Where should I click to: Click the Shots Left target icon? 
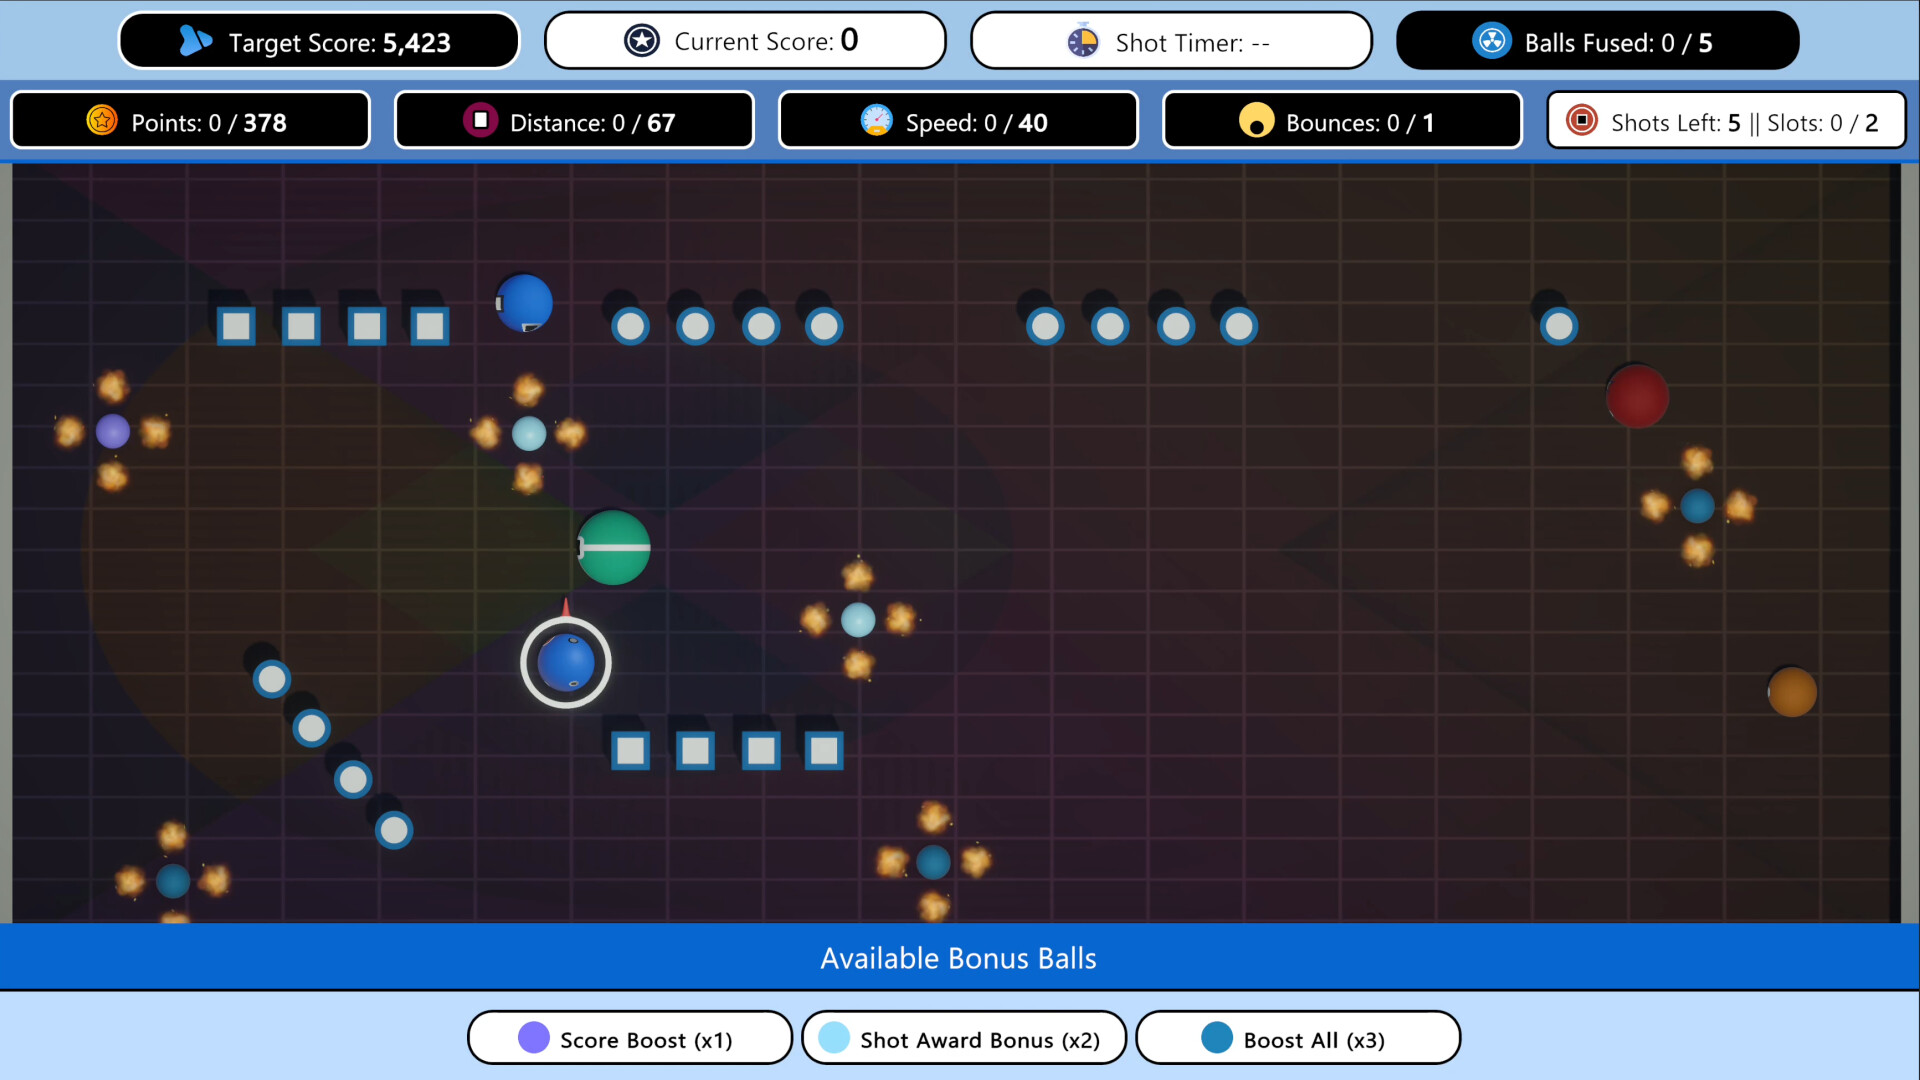click(1583, 120)
